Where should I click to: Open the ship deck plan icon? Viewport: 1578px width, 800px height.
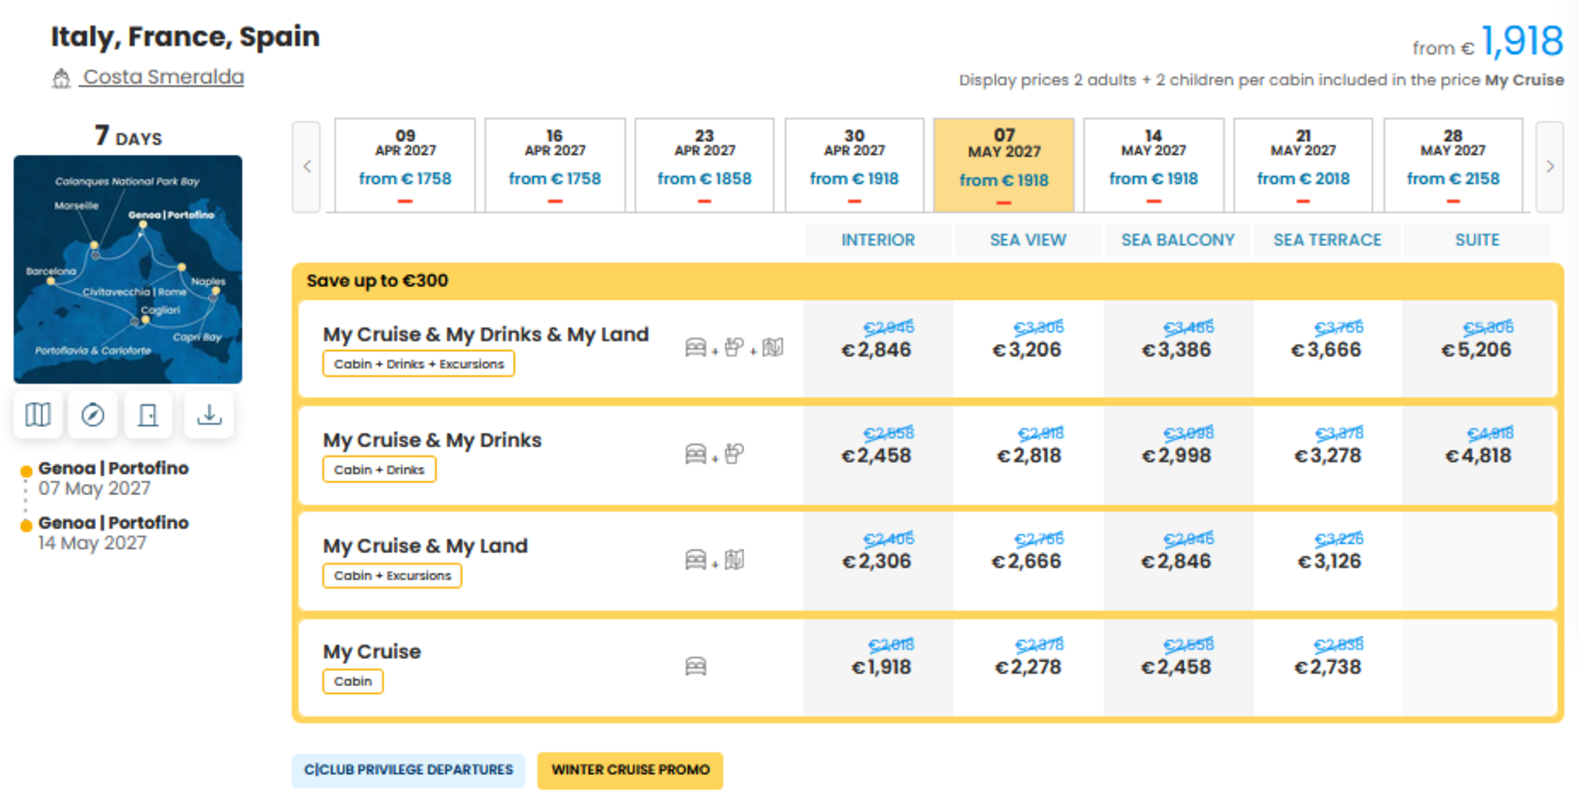(x=148, y=415)
